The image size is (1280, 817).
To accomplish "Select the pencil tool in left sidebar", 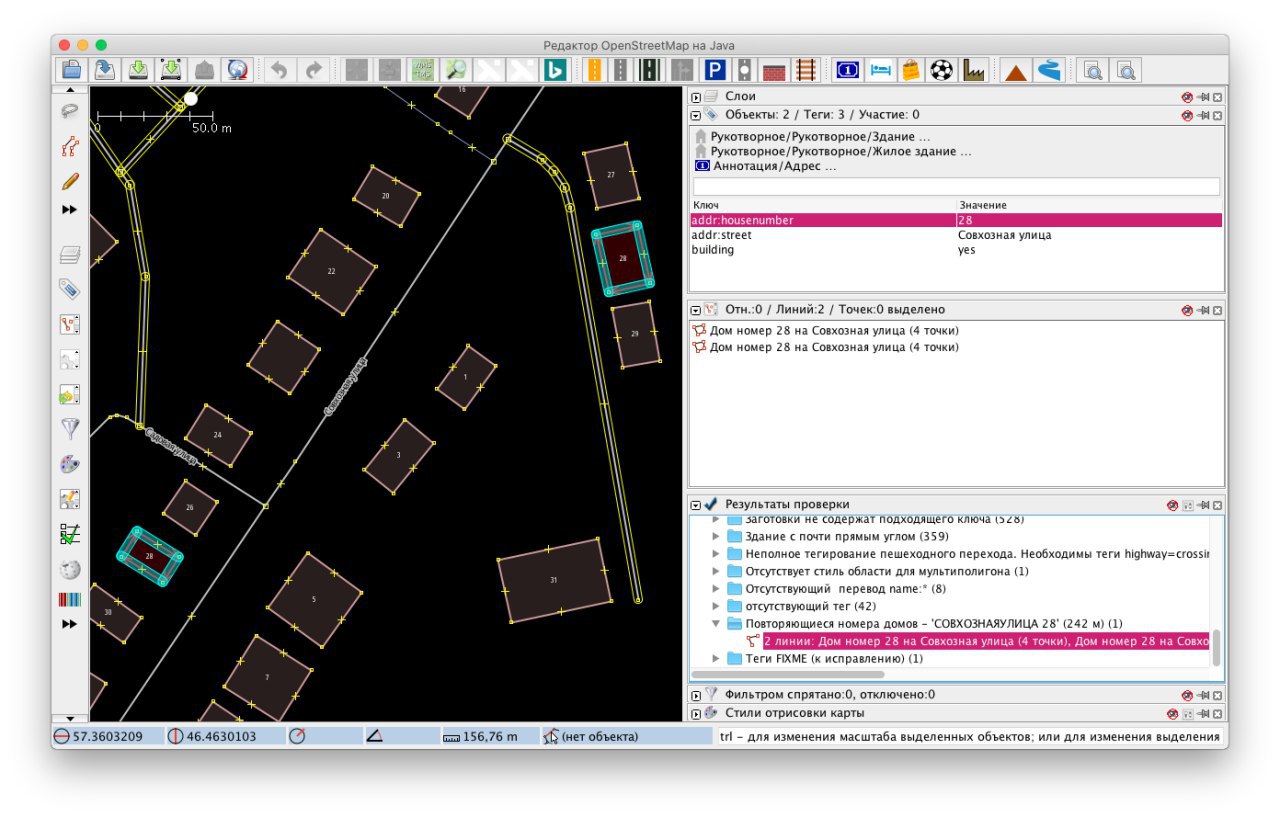I will click(70, 182).
